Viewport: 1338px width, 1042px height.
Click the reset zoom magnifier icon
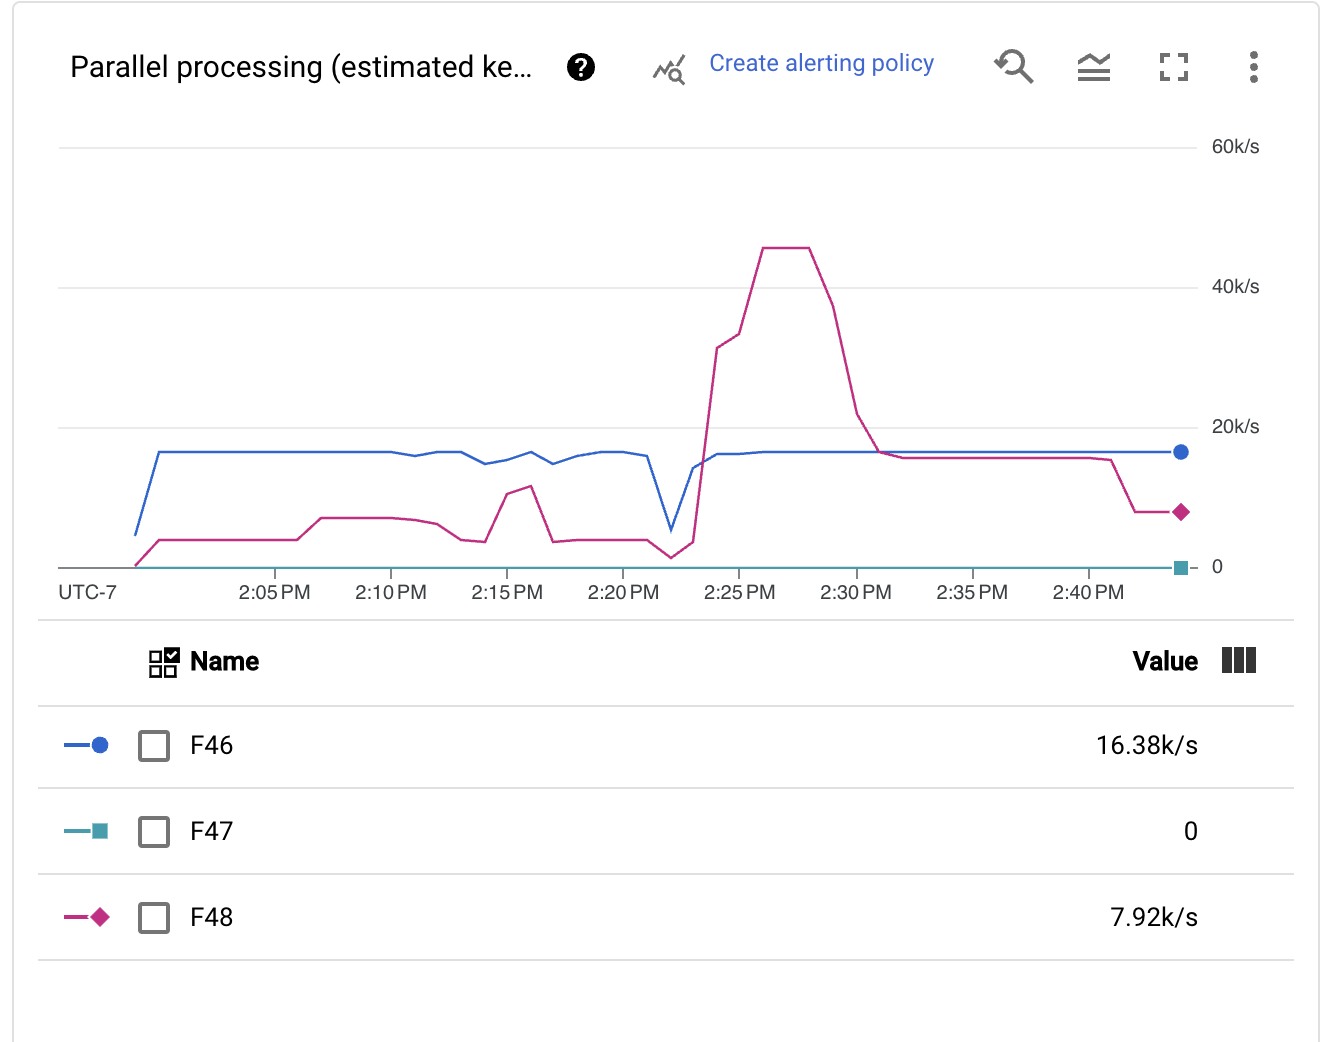pyautogui.click(x=1013, y=67)
